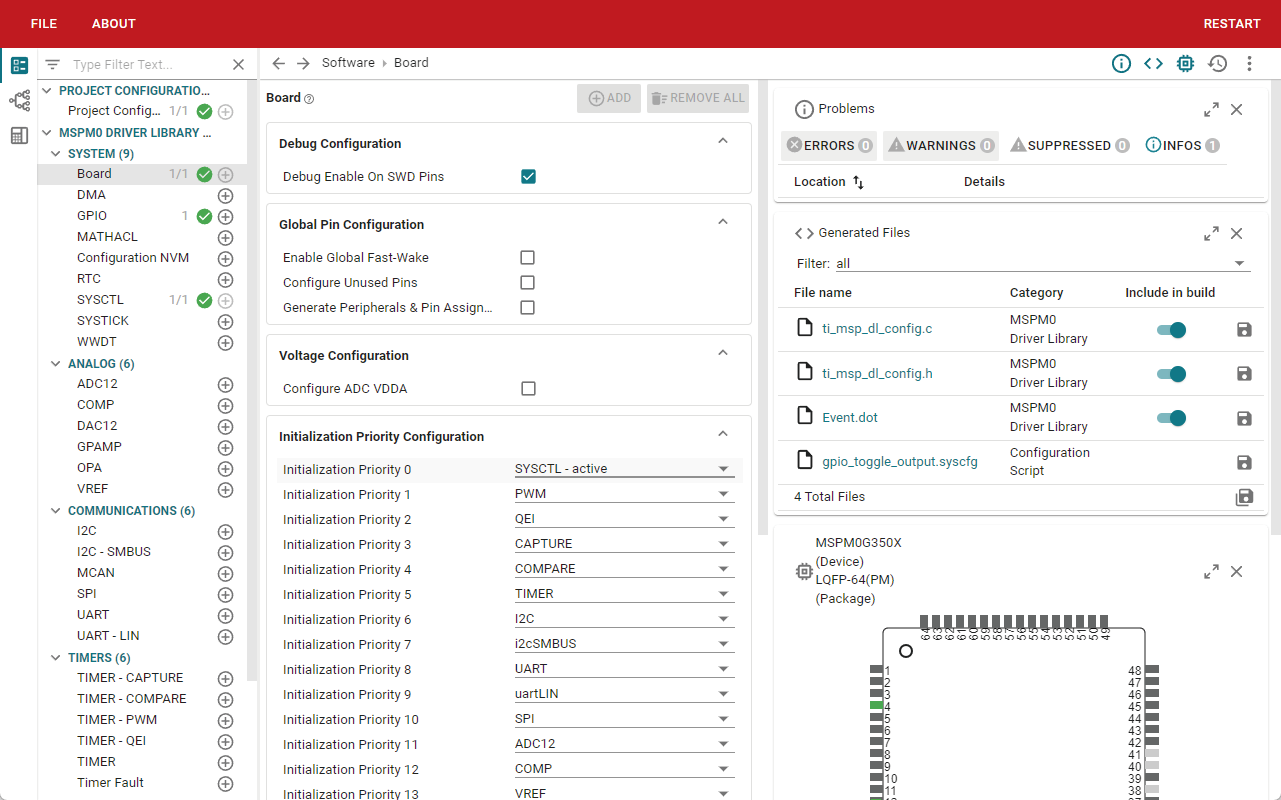Toggle include in build for ti_msp_dl_config.h
1281x800 pixels.
(1171, 374)
